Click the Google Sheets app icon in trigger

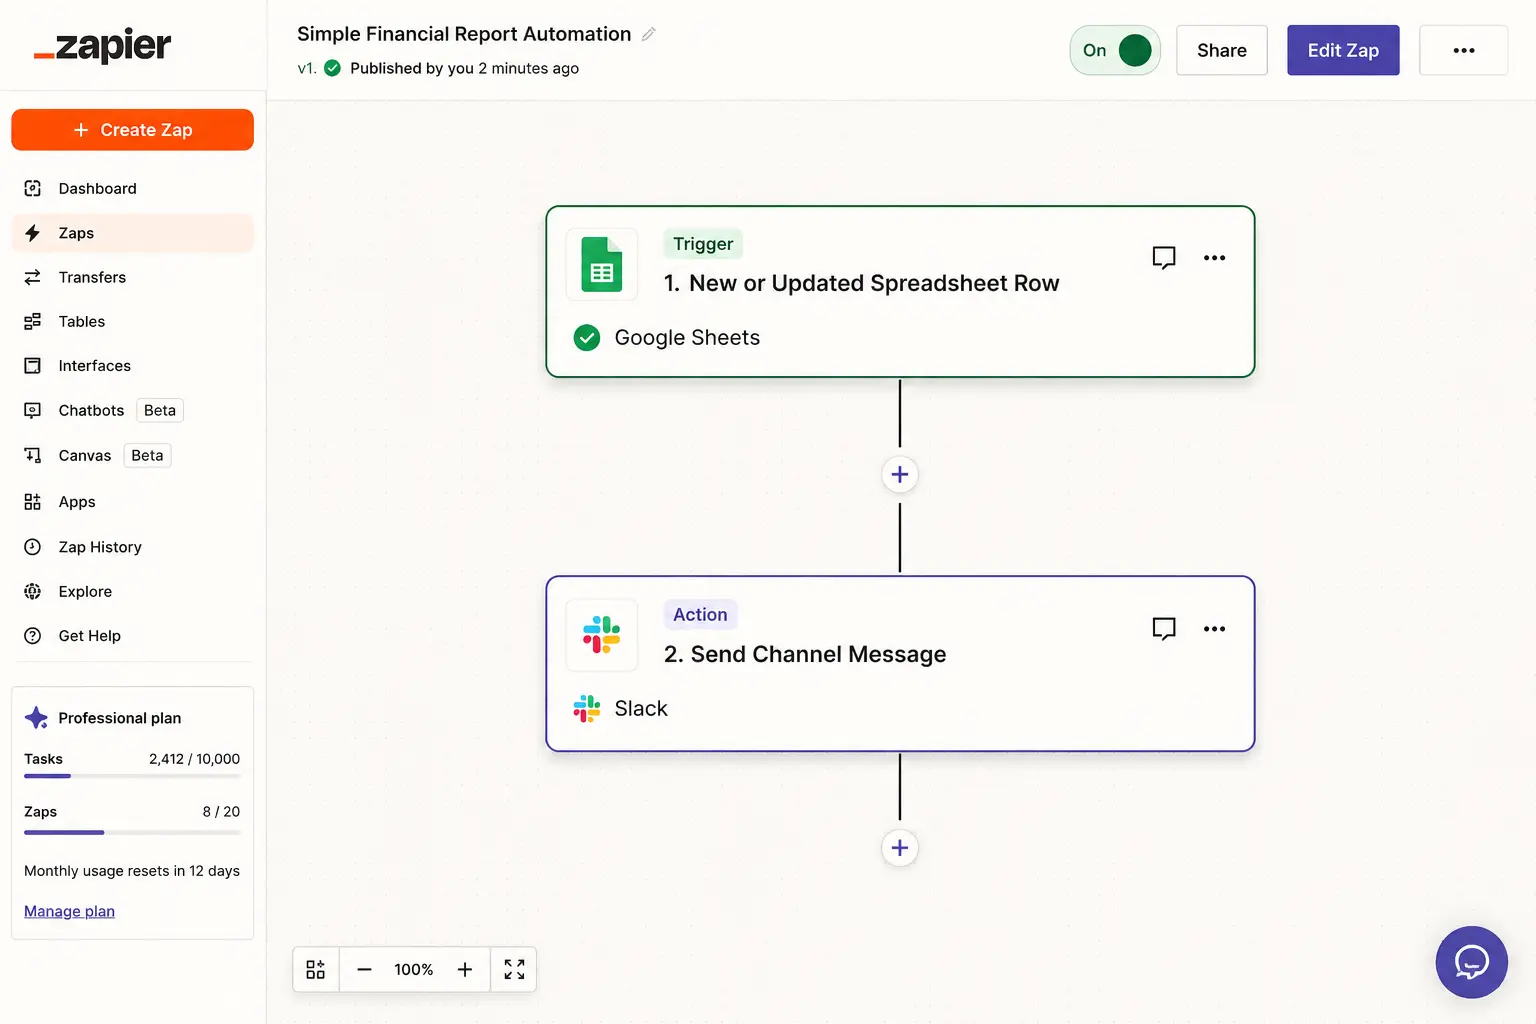tap(602, 265)
